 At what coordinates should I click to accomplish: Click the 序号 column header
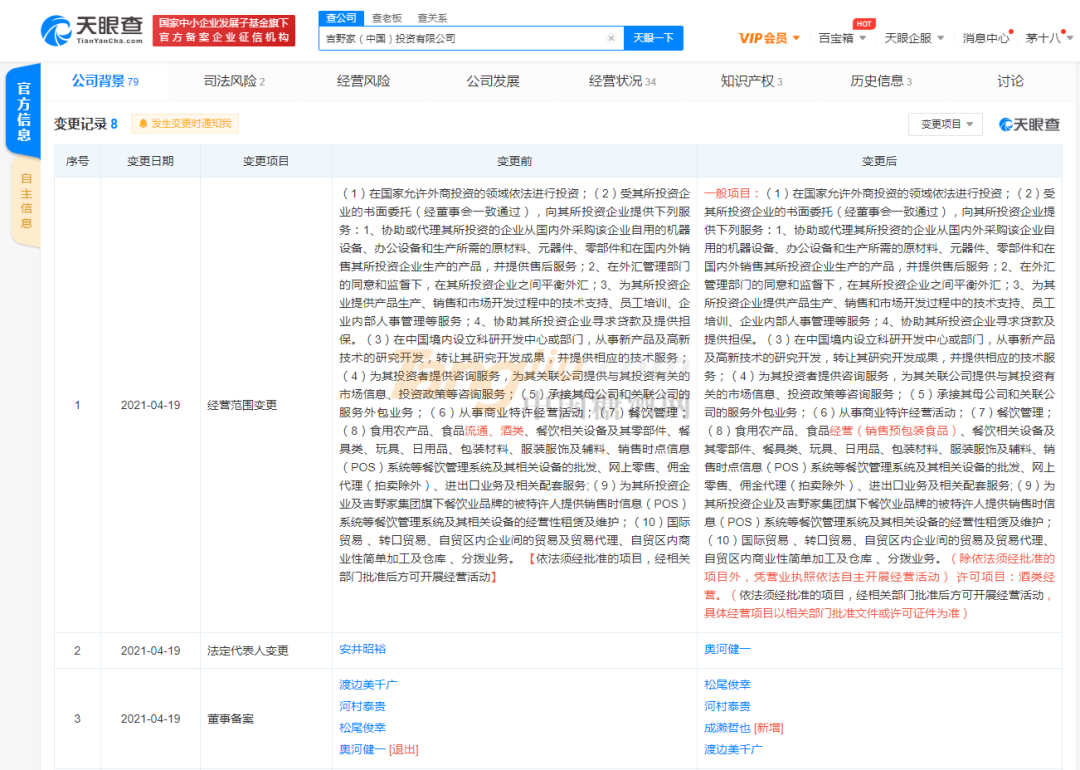point(77,161)
